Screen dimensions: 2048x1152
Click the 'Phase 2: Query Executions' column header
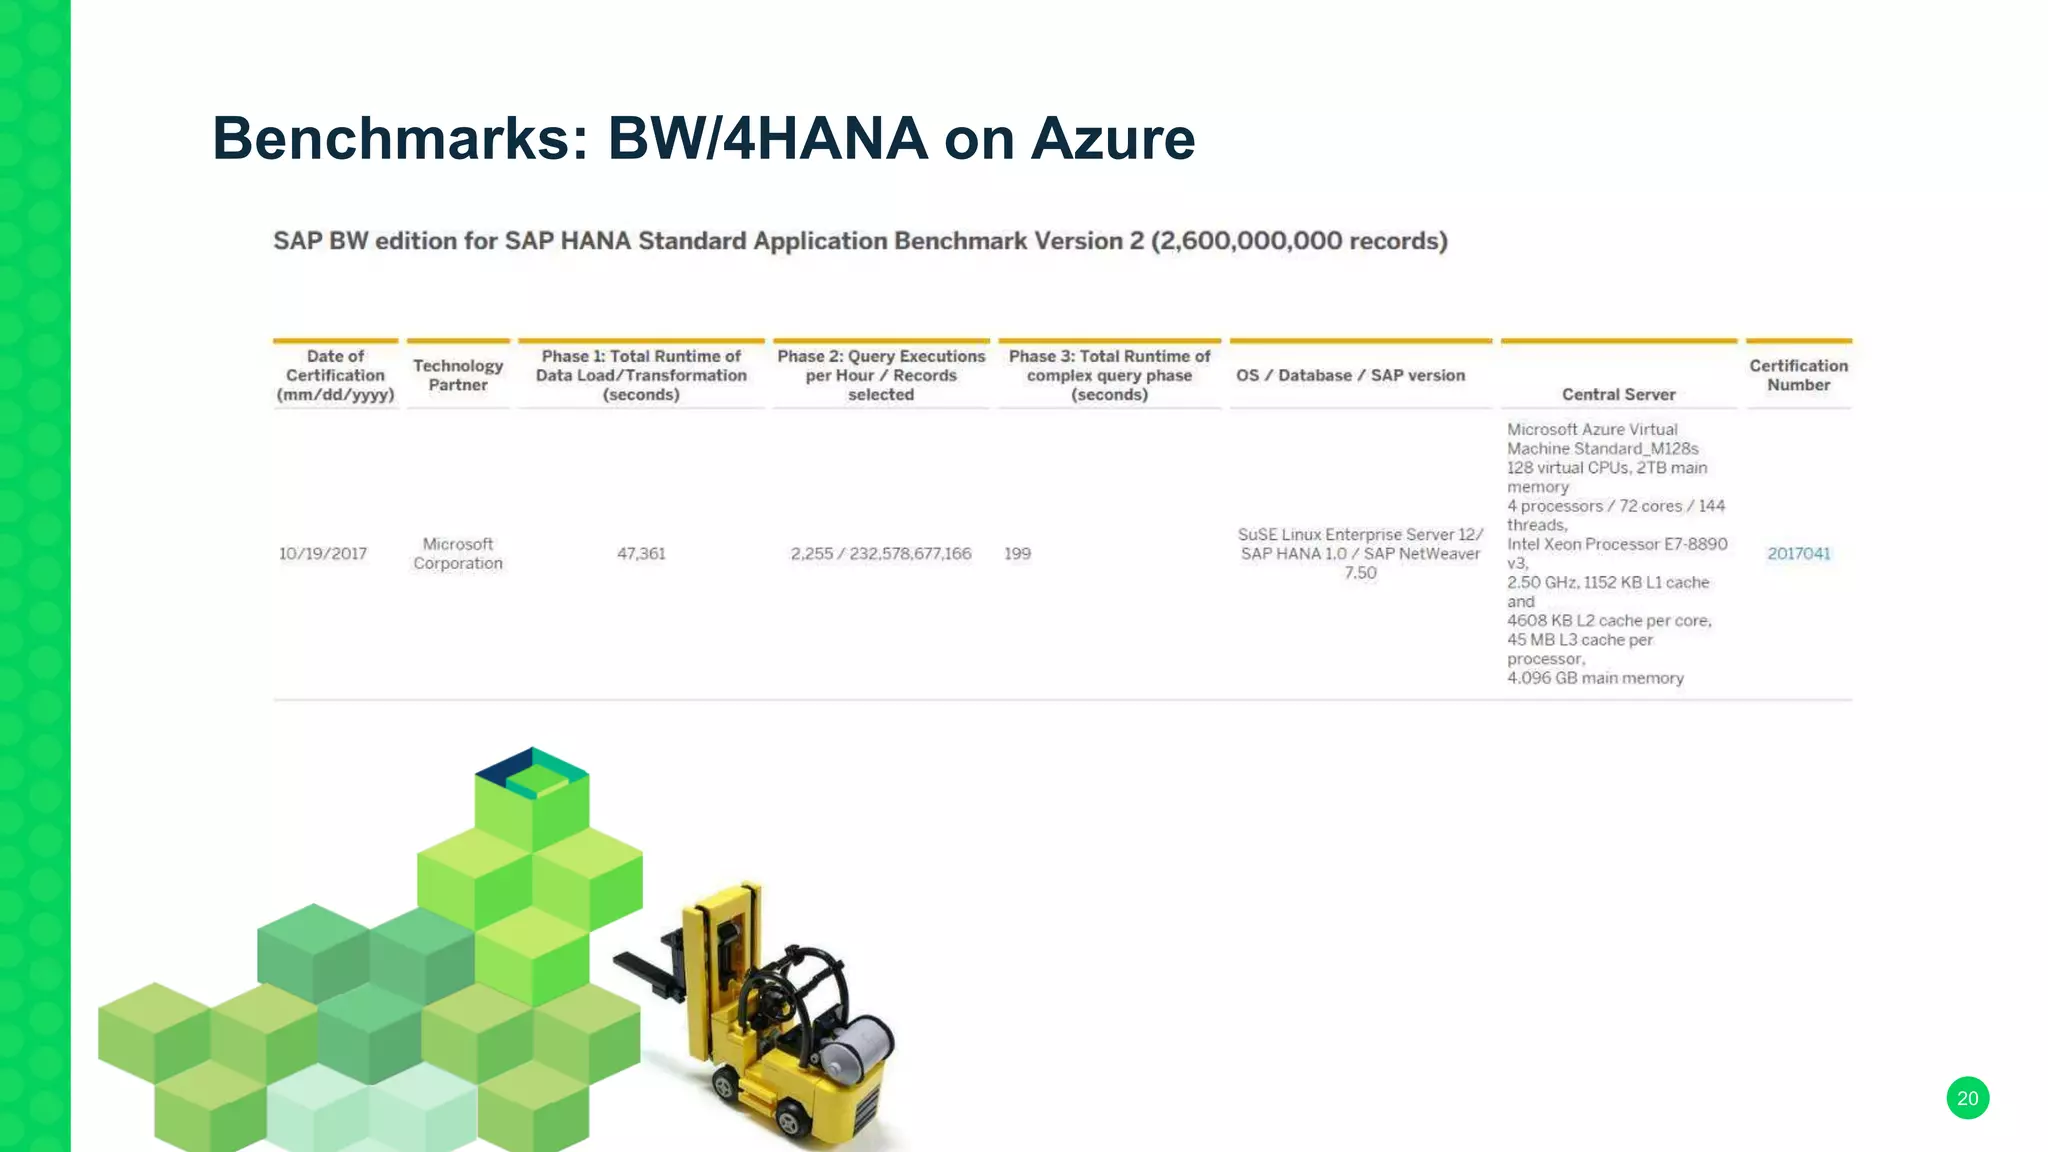(881, 375)
